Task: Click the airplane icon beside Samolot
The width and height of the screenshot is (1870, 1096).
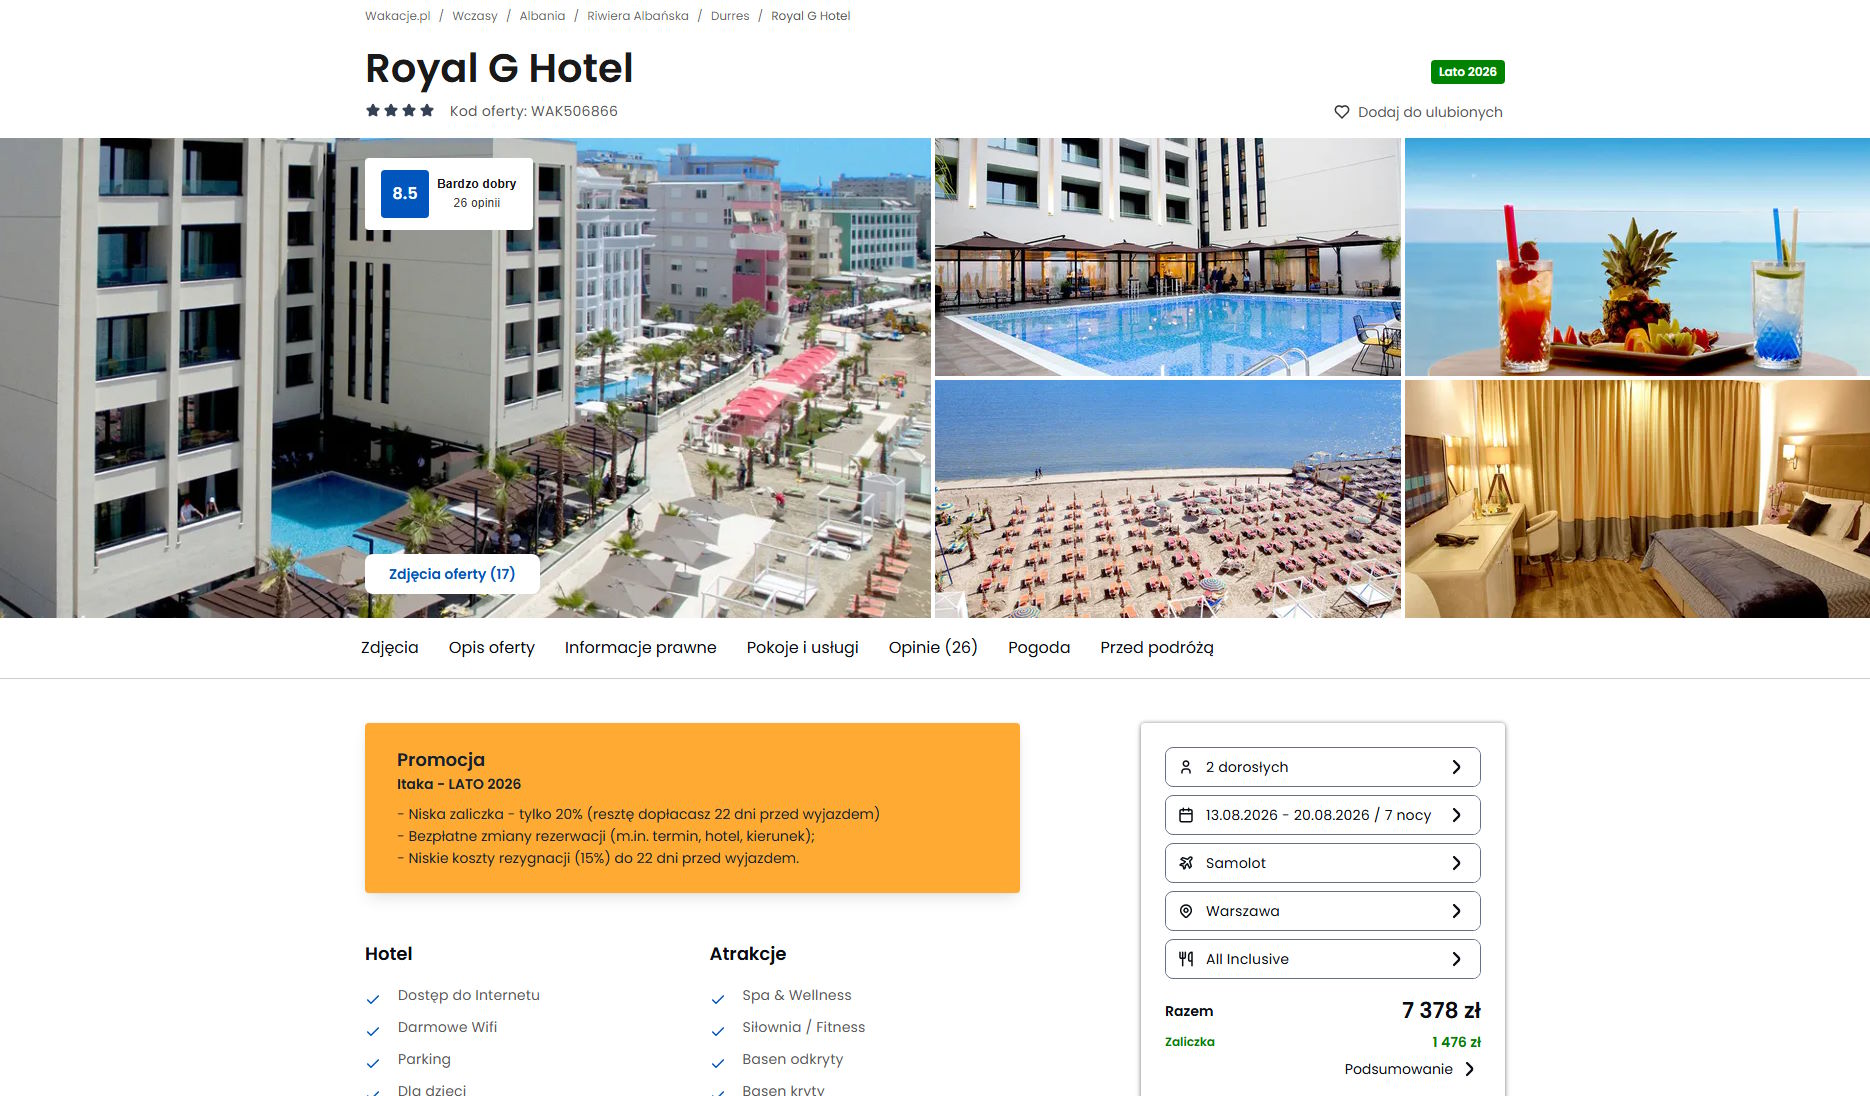Action: (1186, 863)
